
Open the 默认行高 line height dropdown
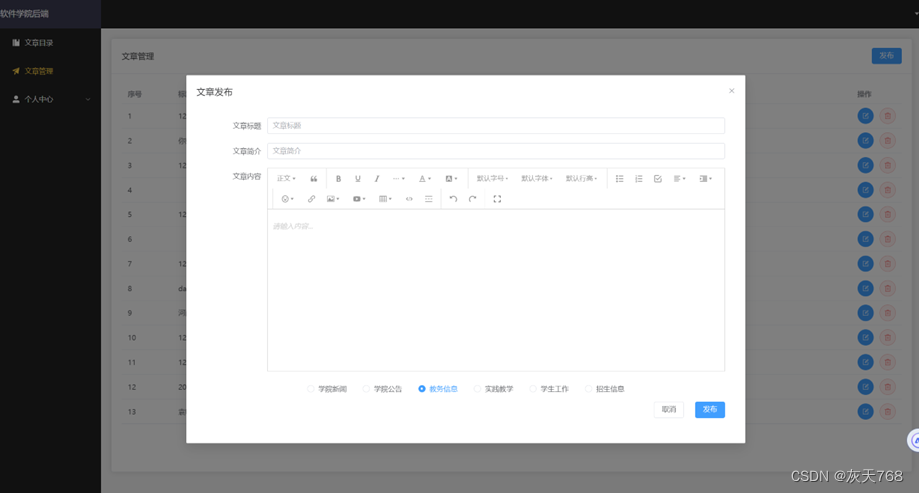[581, 179]
